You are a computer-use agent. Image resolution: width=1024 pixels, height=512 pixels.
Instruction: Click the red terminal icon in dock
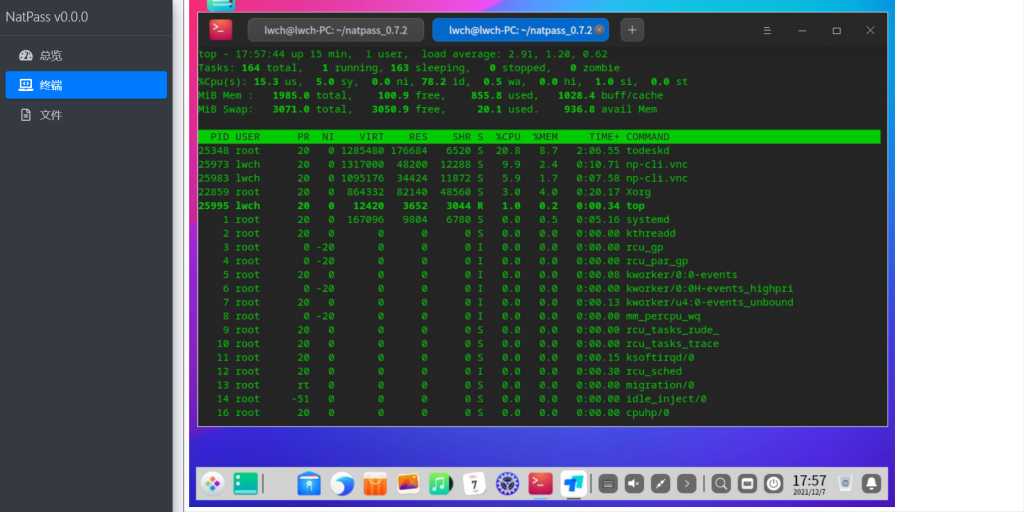[540, 484]
